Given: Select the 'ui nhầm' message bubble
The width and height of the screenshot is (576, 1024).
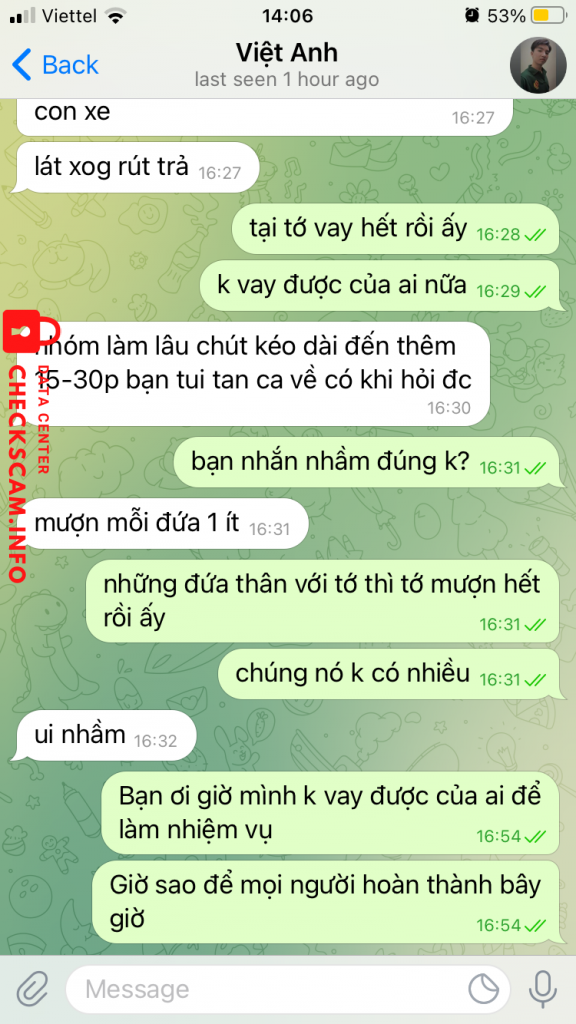Looking at the screenshot, I should click(x=104, y=735).
